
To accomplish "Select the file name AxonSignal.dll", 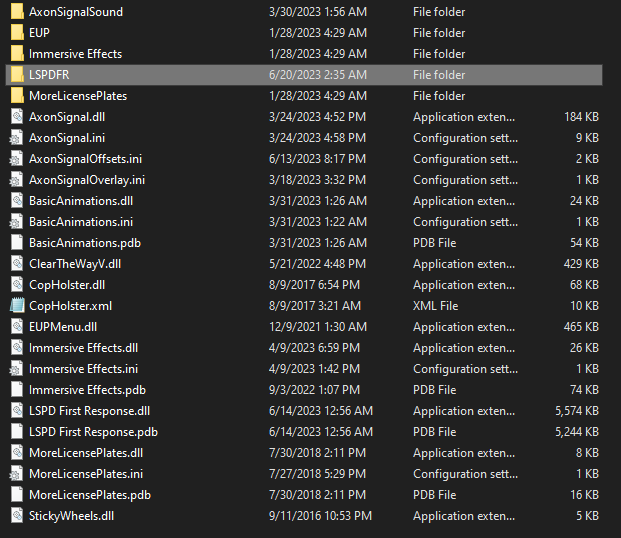I will 67,117.
